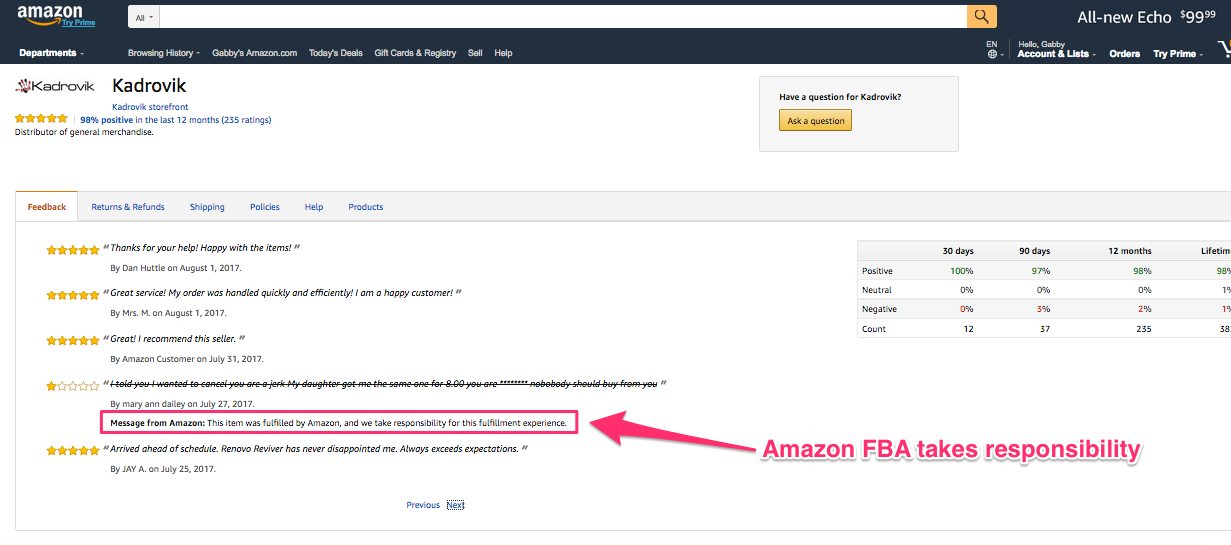Open the shopping cart icon
1231x545 pixels.
1223,49
